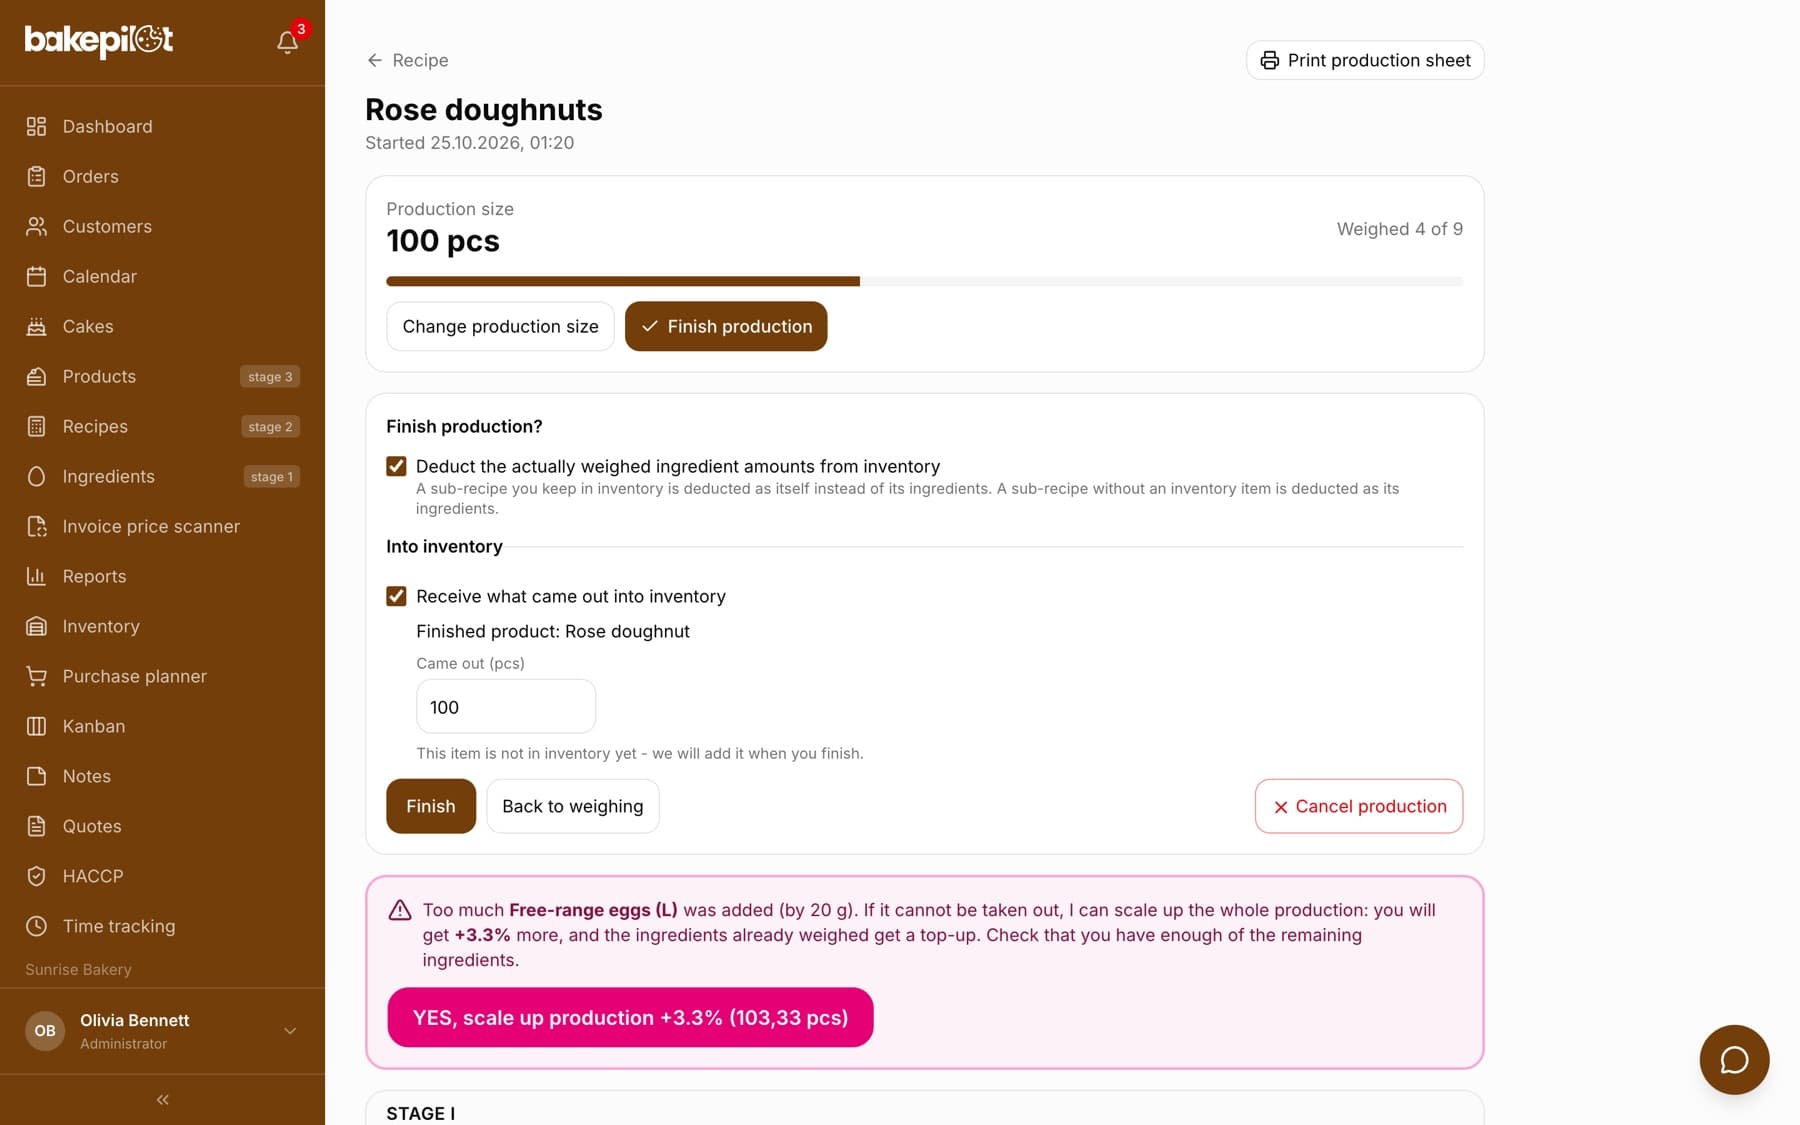Click the Finish production button

pos(726,326)
